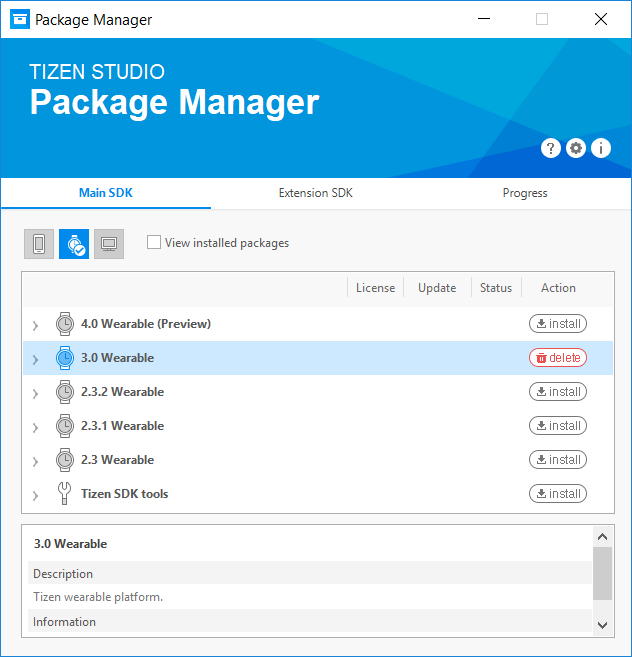Select the TV platform filter icon
Image resolution: width=632 pixels, height=657 pixels.
[x=109, y=244]
